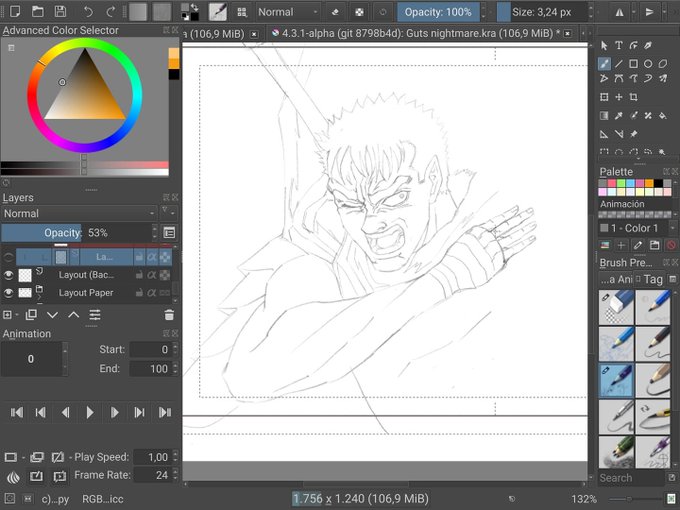
Task: Select the Transform tool
Action: click(604, 97)
